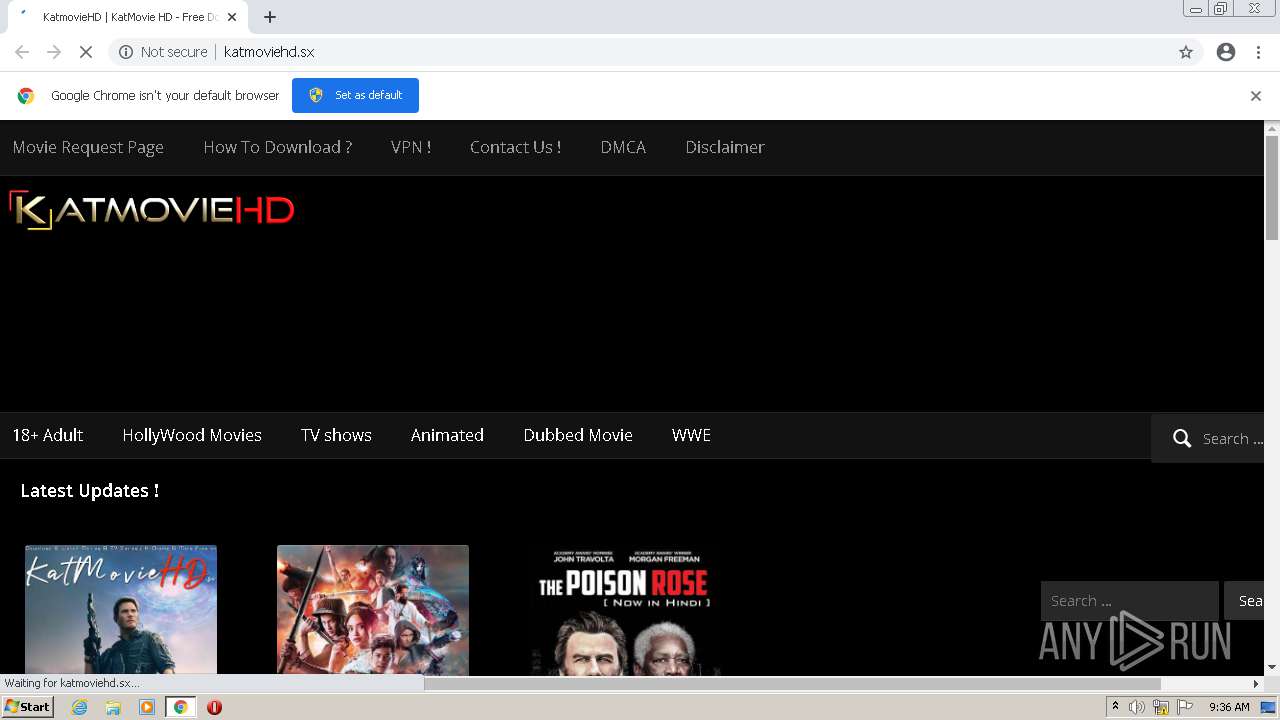The image size is (1280, 720).
Task: Open the DMCA page
Action: tap(623, 147)
